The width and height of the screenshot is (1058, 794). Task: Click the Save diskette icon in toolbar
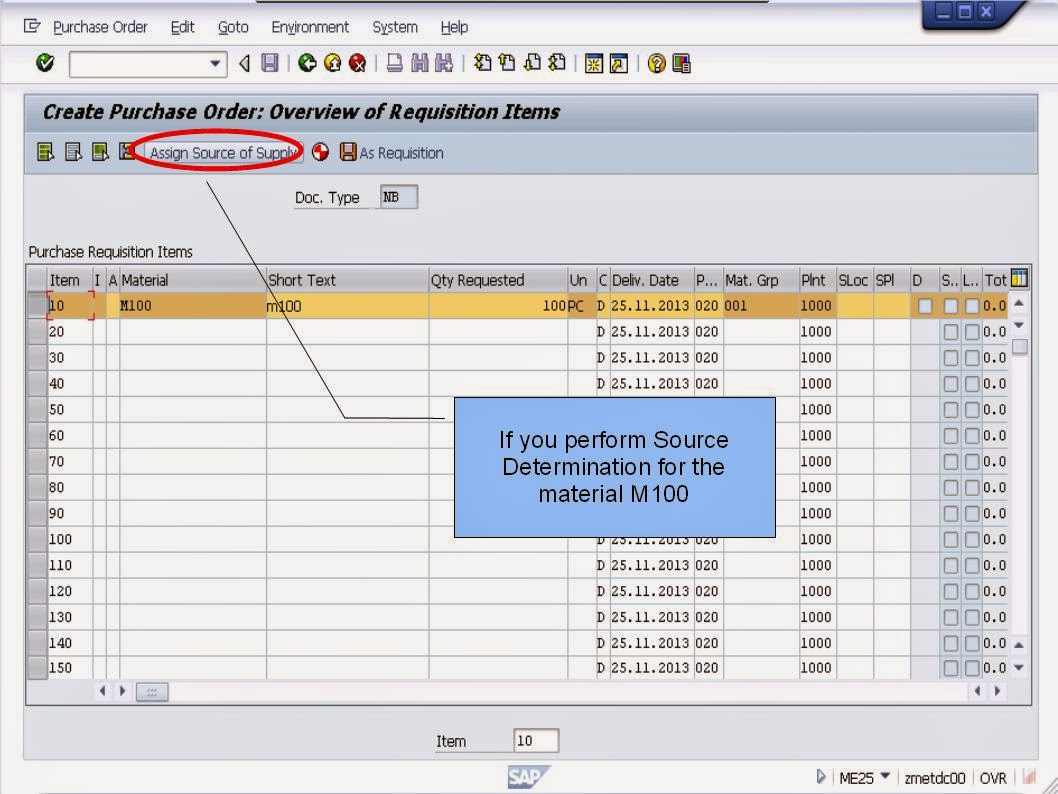(x=270, y=63)
